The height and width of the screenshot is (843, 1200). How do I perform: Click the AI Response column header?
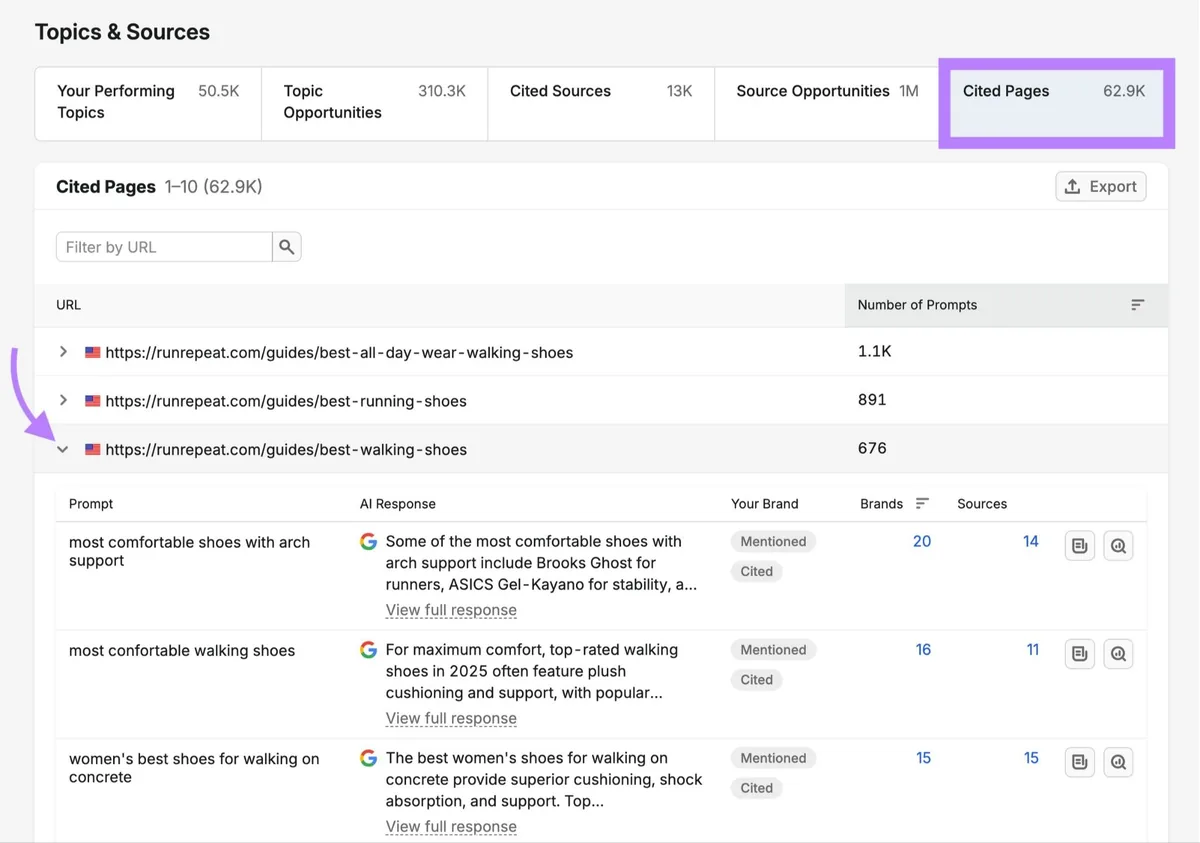[398, 504]
